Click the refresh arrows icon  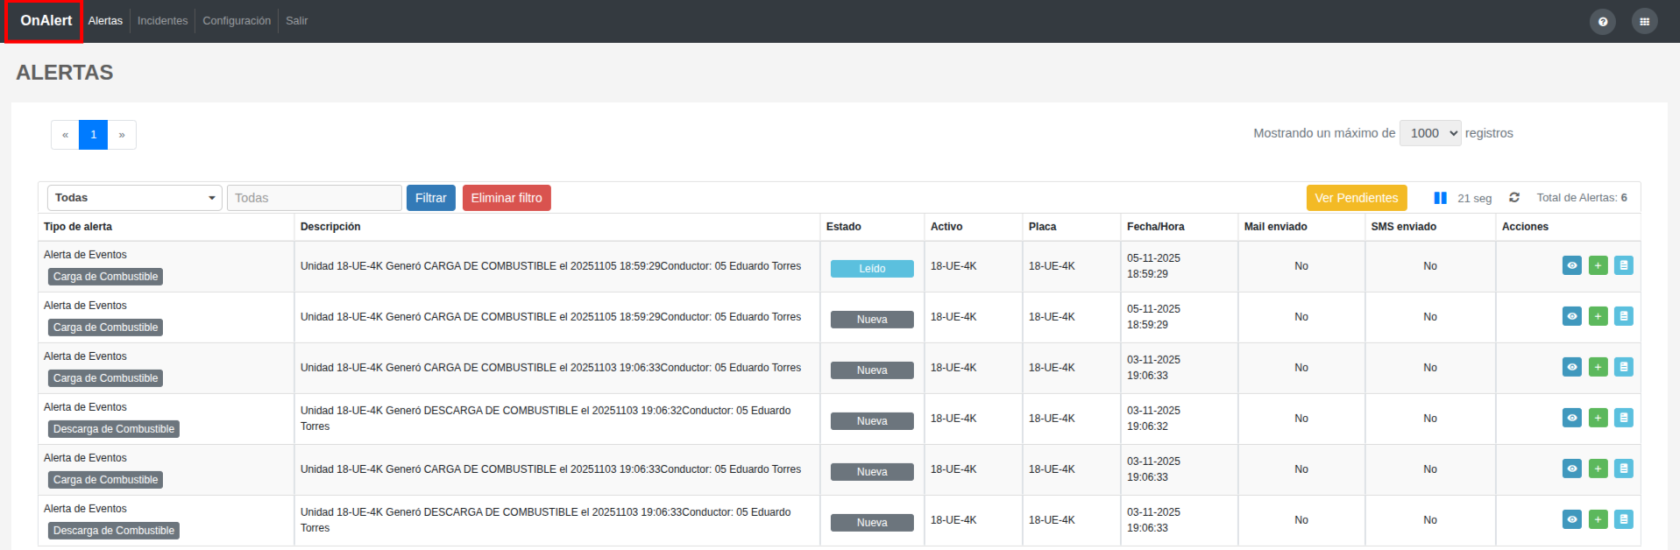click(x=1514, y=198)
